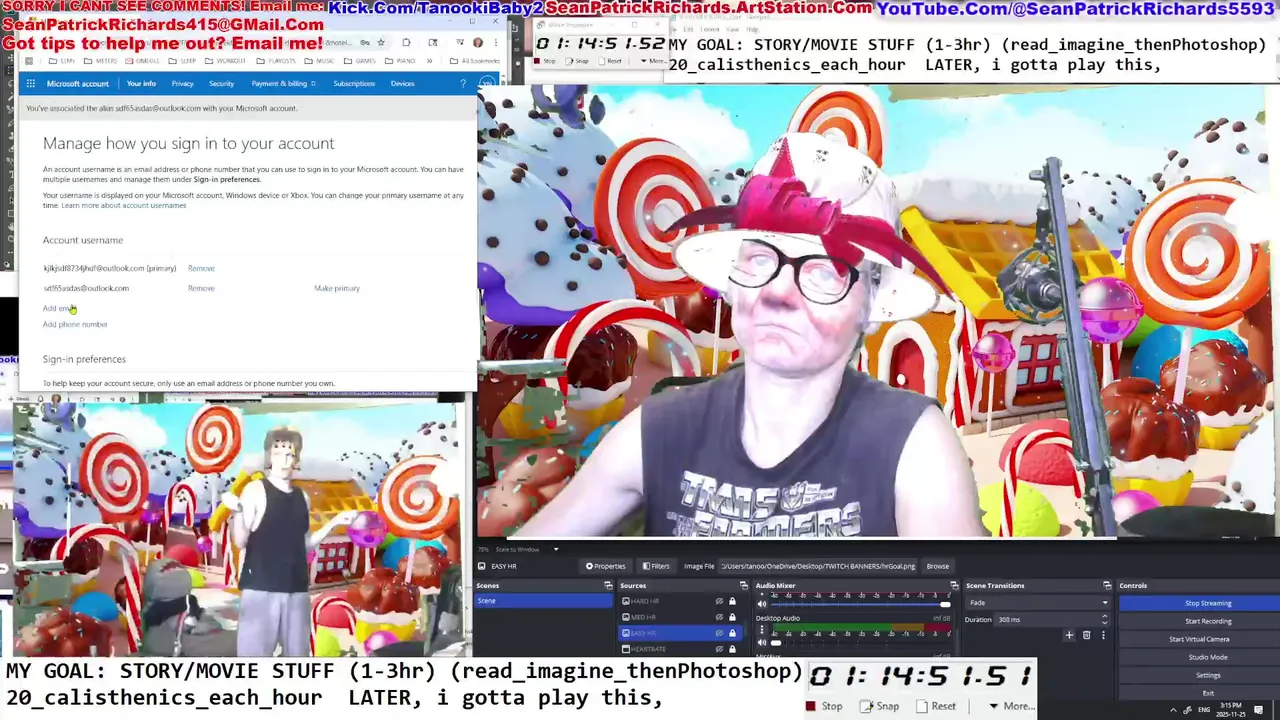Toggle lock on MED HR source
Image resolution: width=1280 pixels, height=720 pixels.
click(732, 617)
